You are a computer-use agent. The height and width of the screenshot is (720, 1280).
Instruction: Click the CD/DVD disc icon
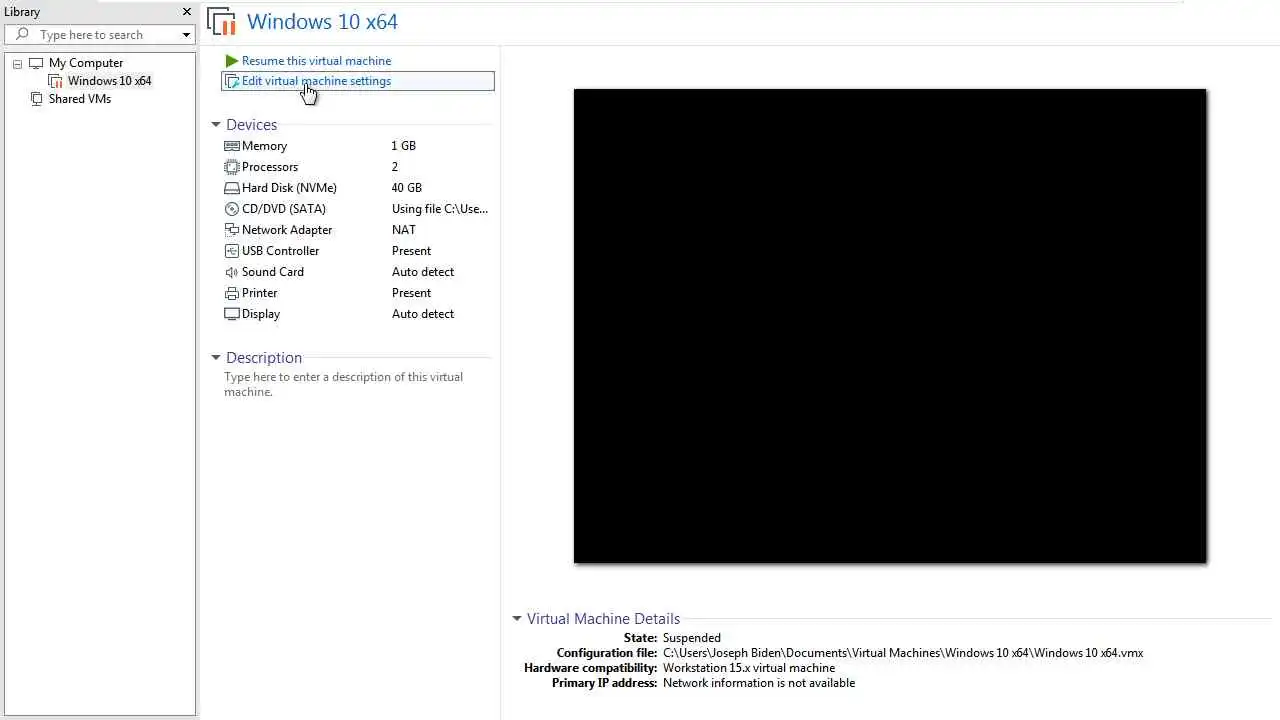point(232,209)
